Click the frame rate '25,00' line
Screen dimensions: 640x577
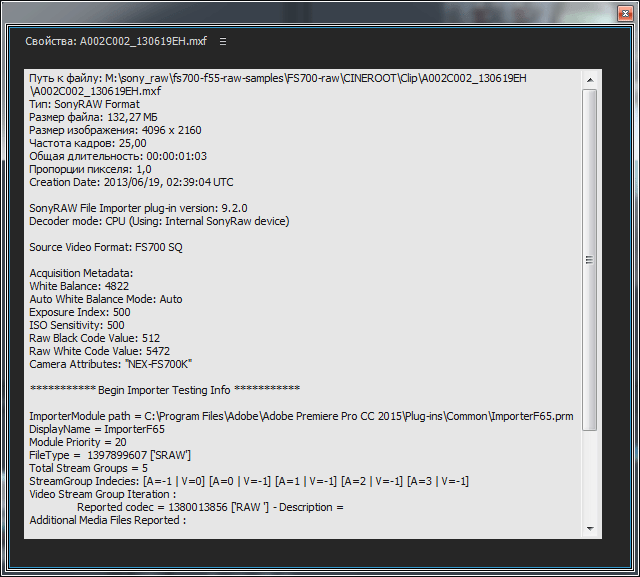88,143
